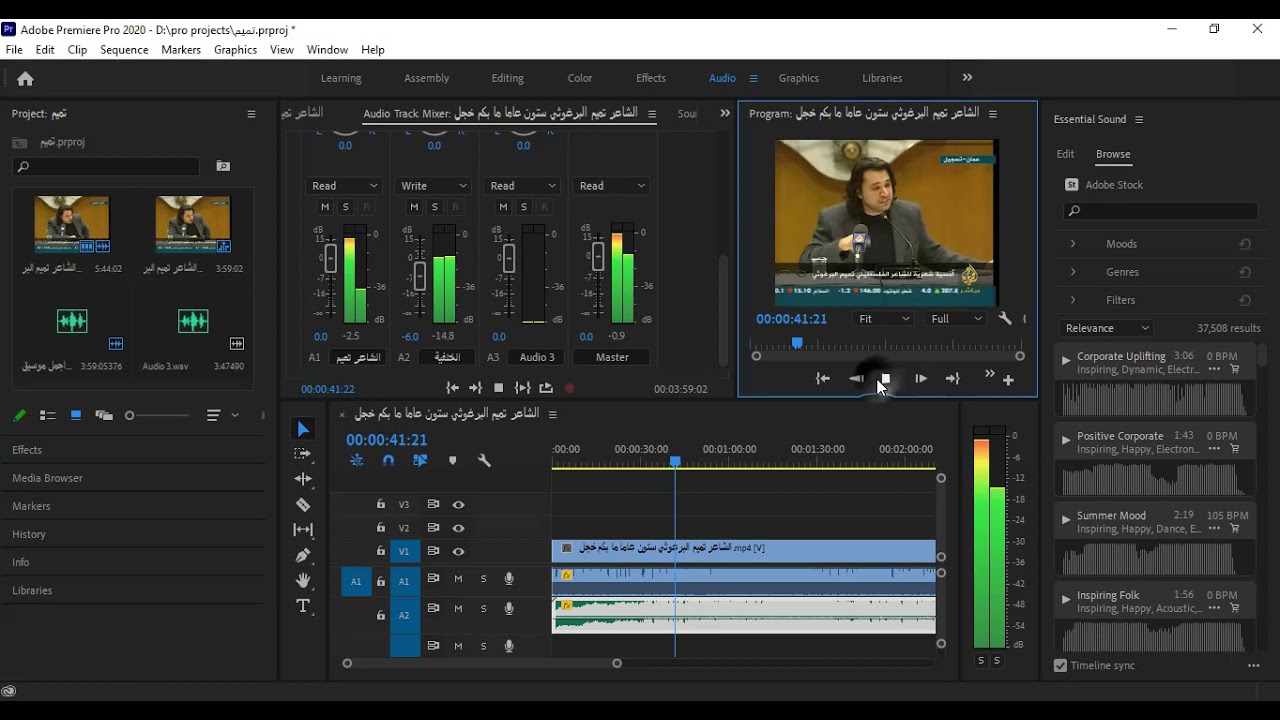Switch Project panel to Icon View

75,415
